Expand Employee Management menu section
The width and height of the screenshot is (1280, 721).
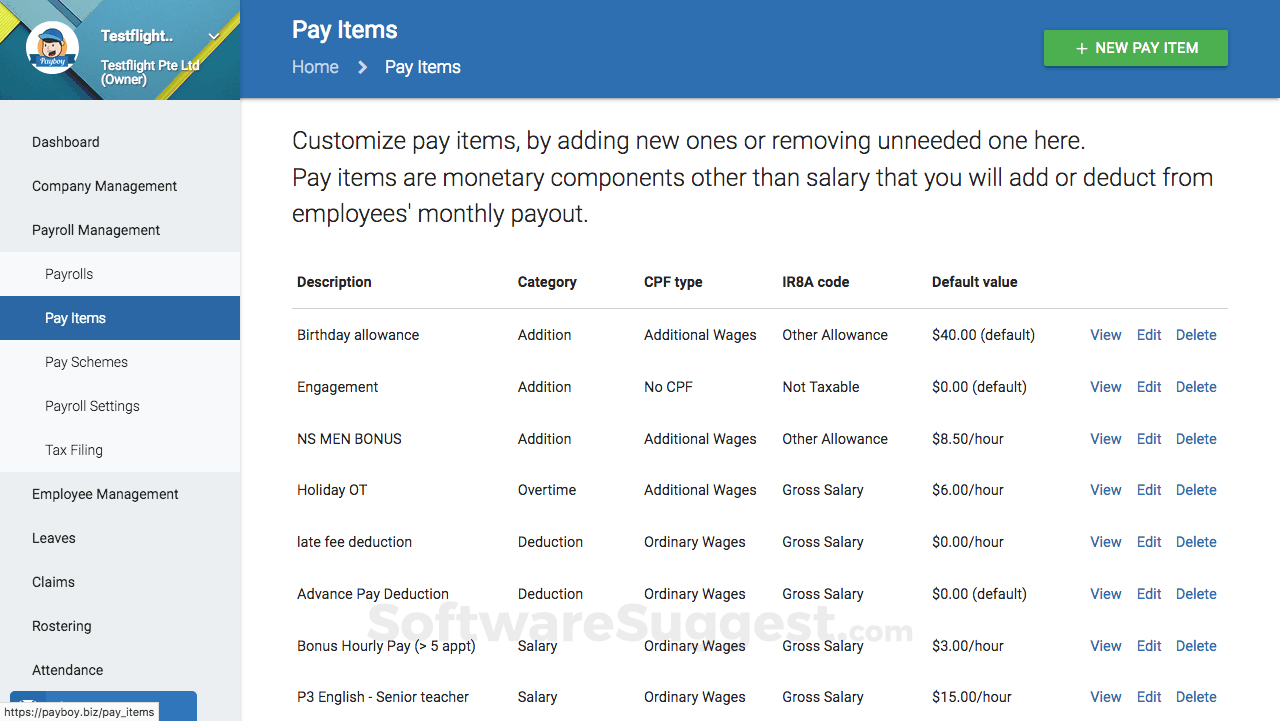(105, 494)
